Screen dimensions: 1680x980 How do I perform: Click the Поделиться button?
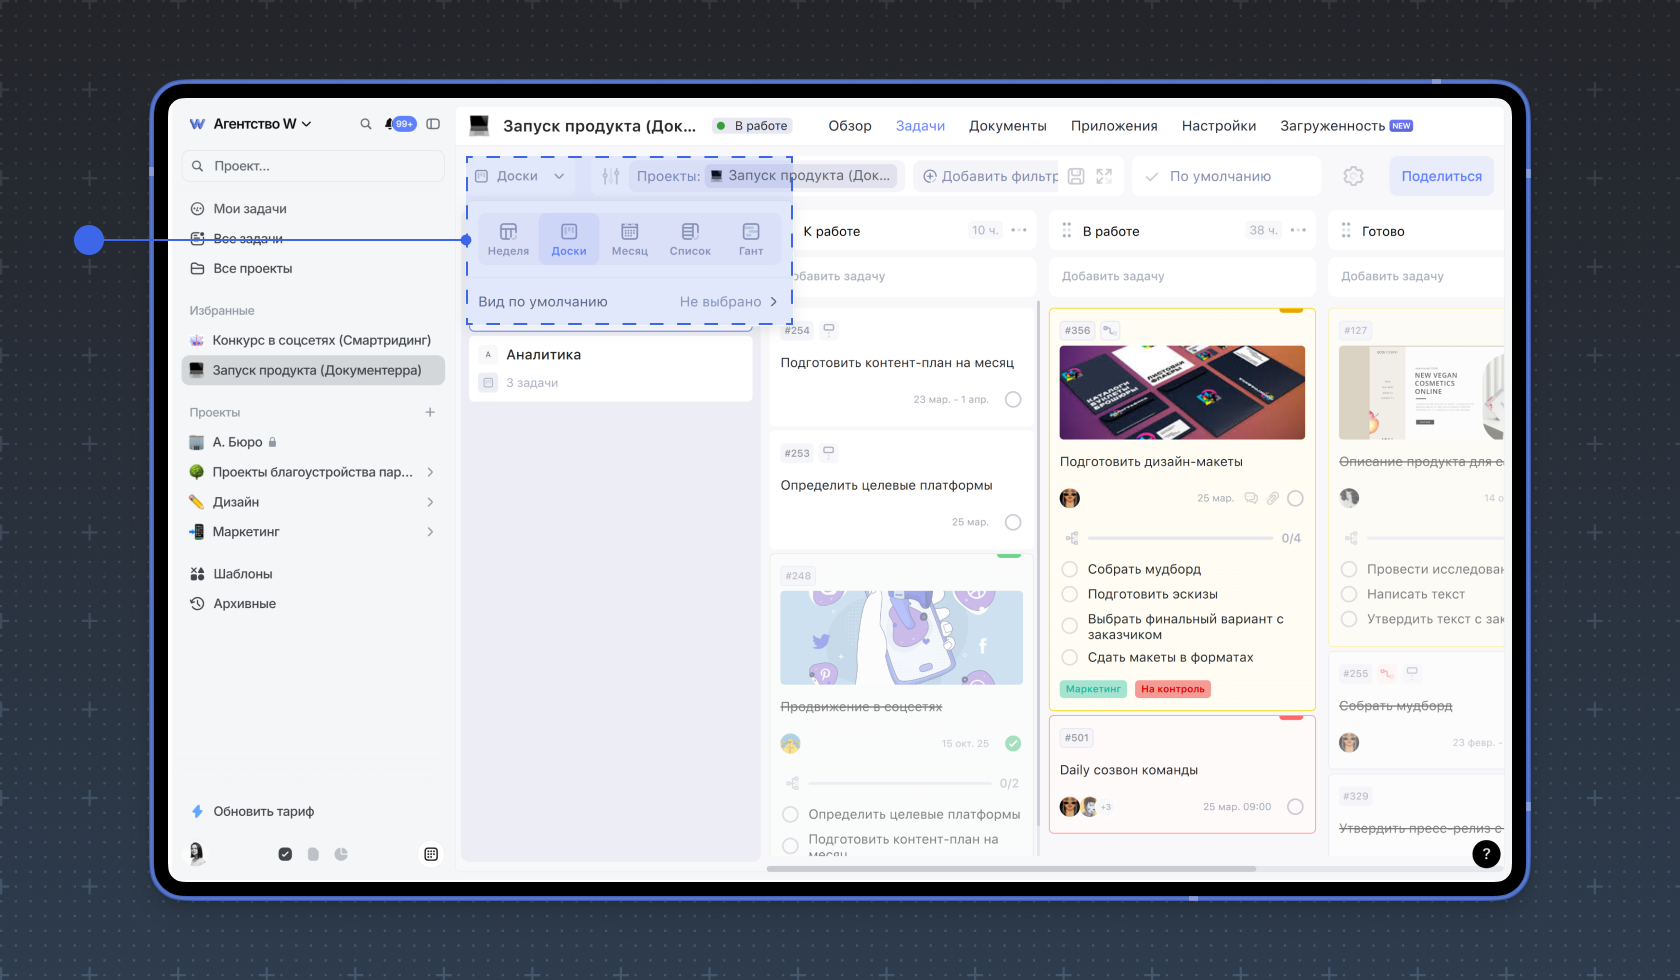[1441, 176]
